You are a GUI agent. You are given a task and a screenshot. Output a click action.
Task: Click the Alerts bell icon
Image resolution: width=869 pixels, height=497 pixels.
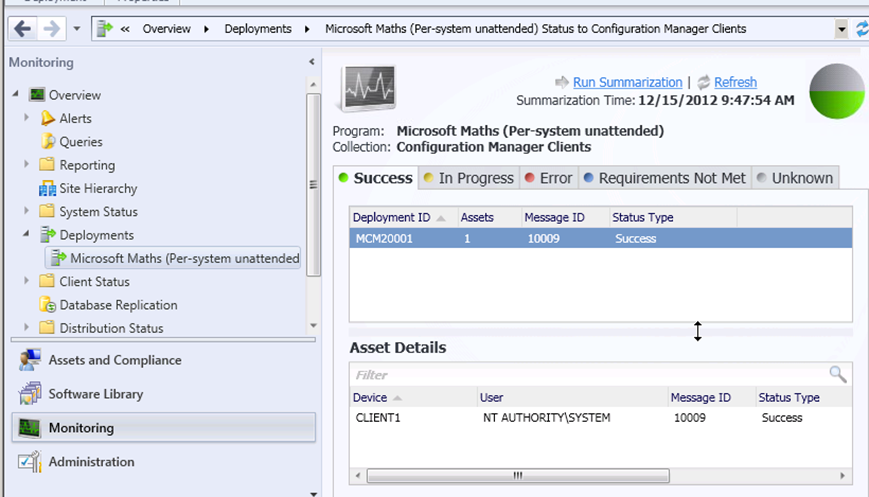[48, 118]
